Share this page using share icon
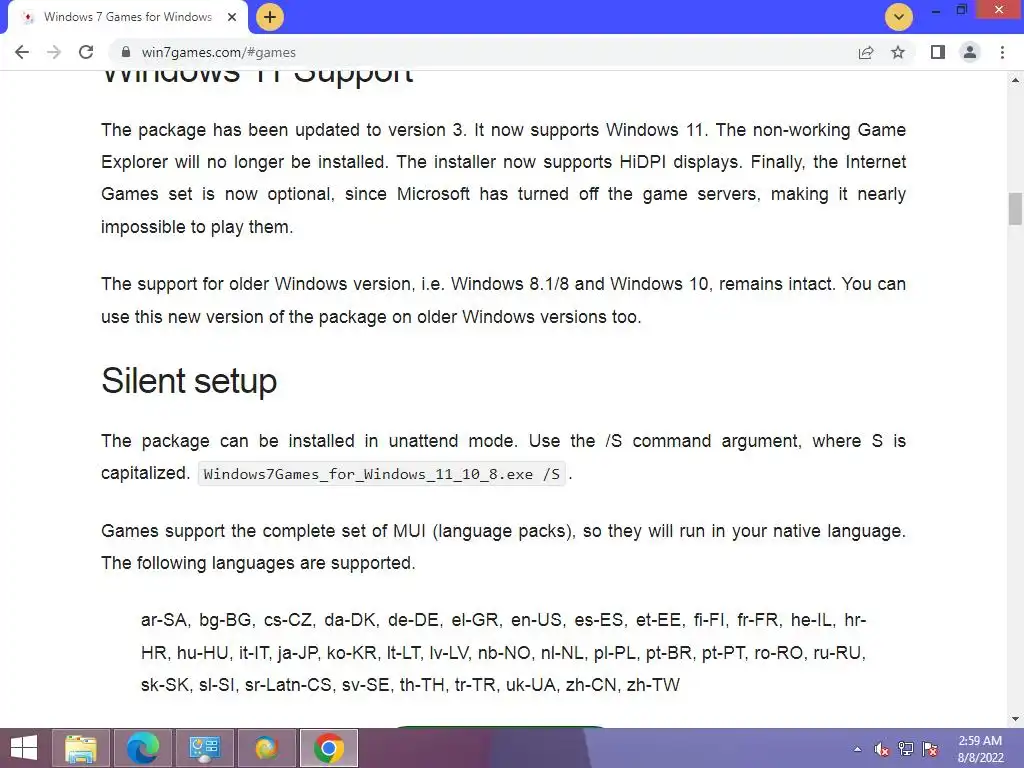Viewport: 1024px width, 768px height. coord(866,52)
